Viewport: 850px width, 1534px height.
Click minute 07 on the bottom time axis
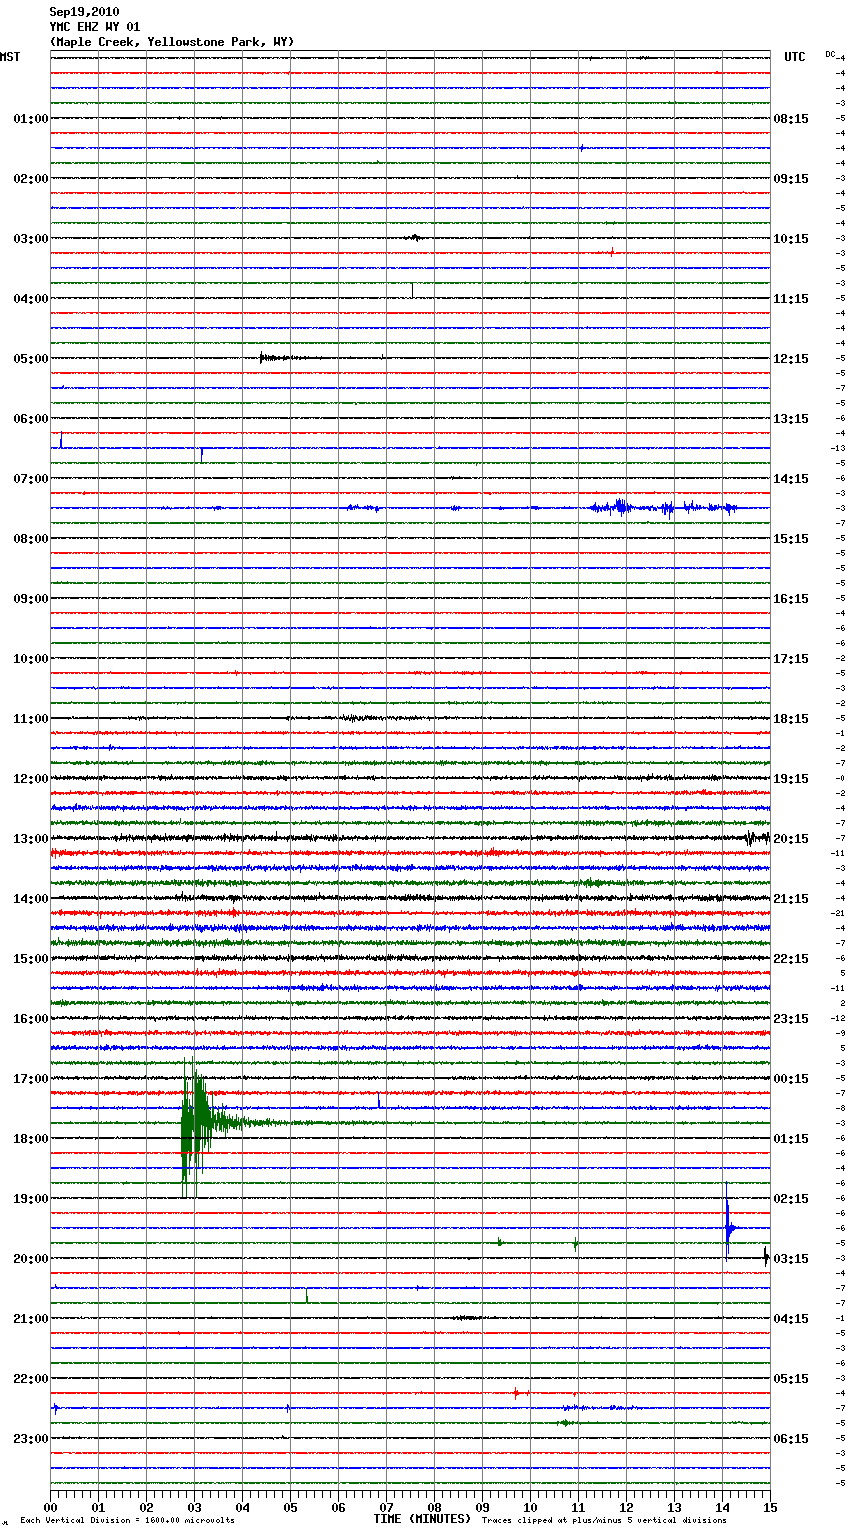coord(386,1507)
